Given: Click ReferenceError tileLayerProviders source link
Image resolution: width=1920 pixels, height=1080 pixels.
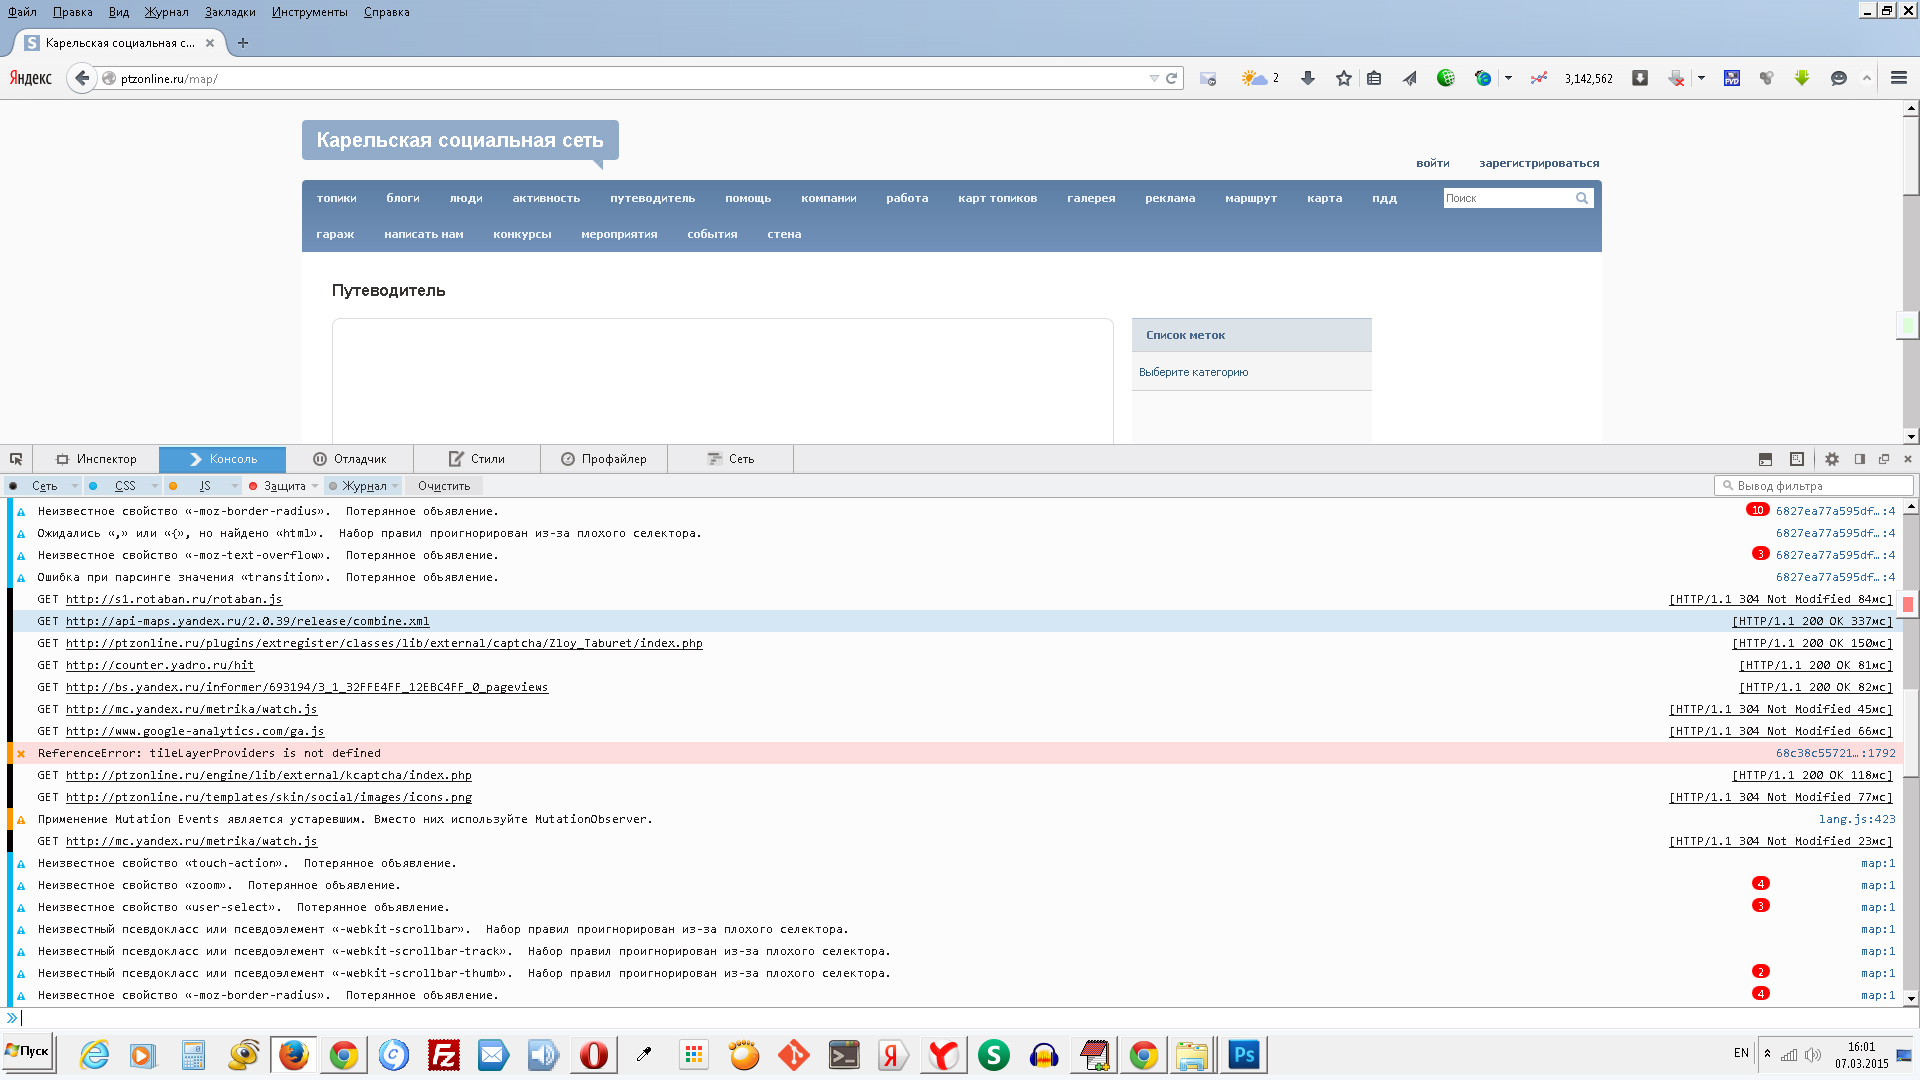Looking at the screenshot, I should (x=1835, y=753).
